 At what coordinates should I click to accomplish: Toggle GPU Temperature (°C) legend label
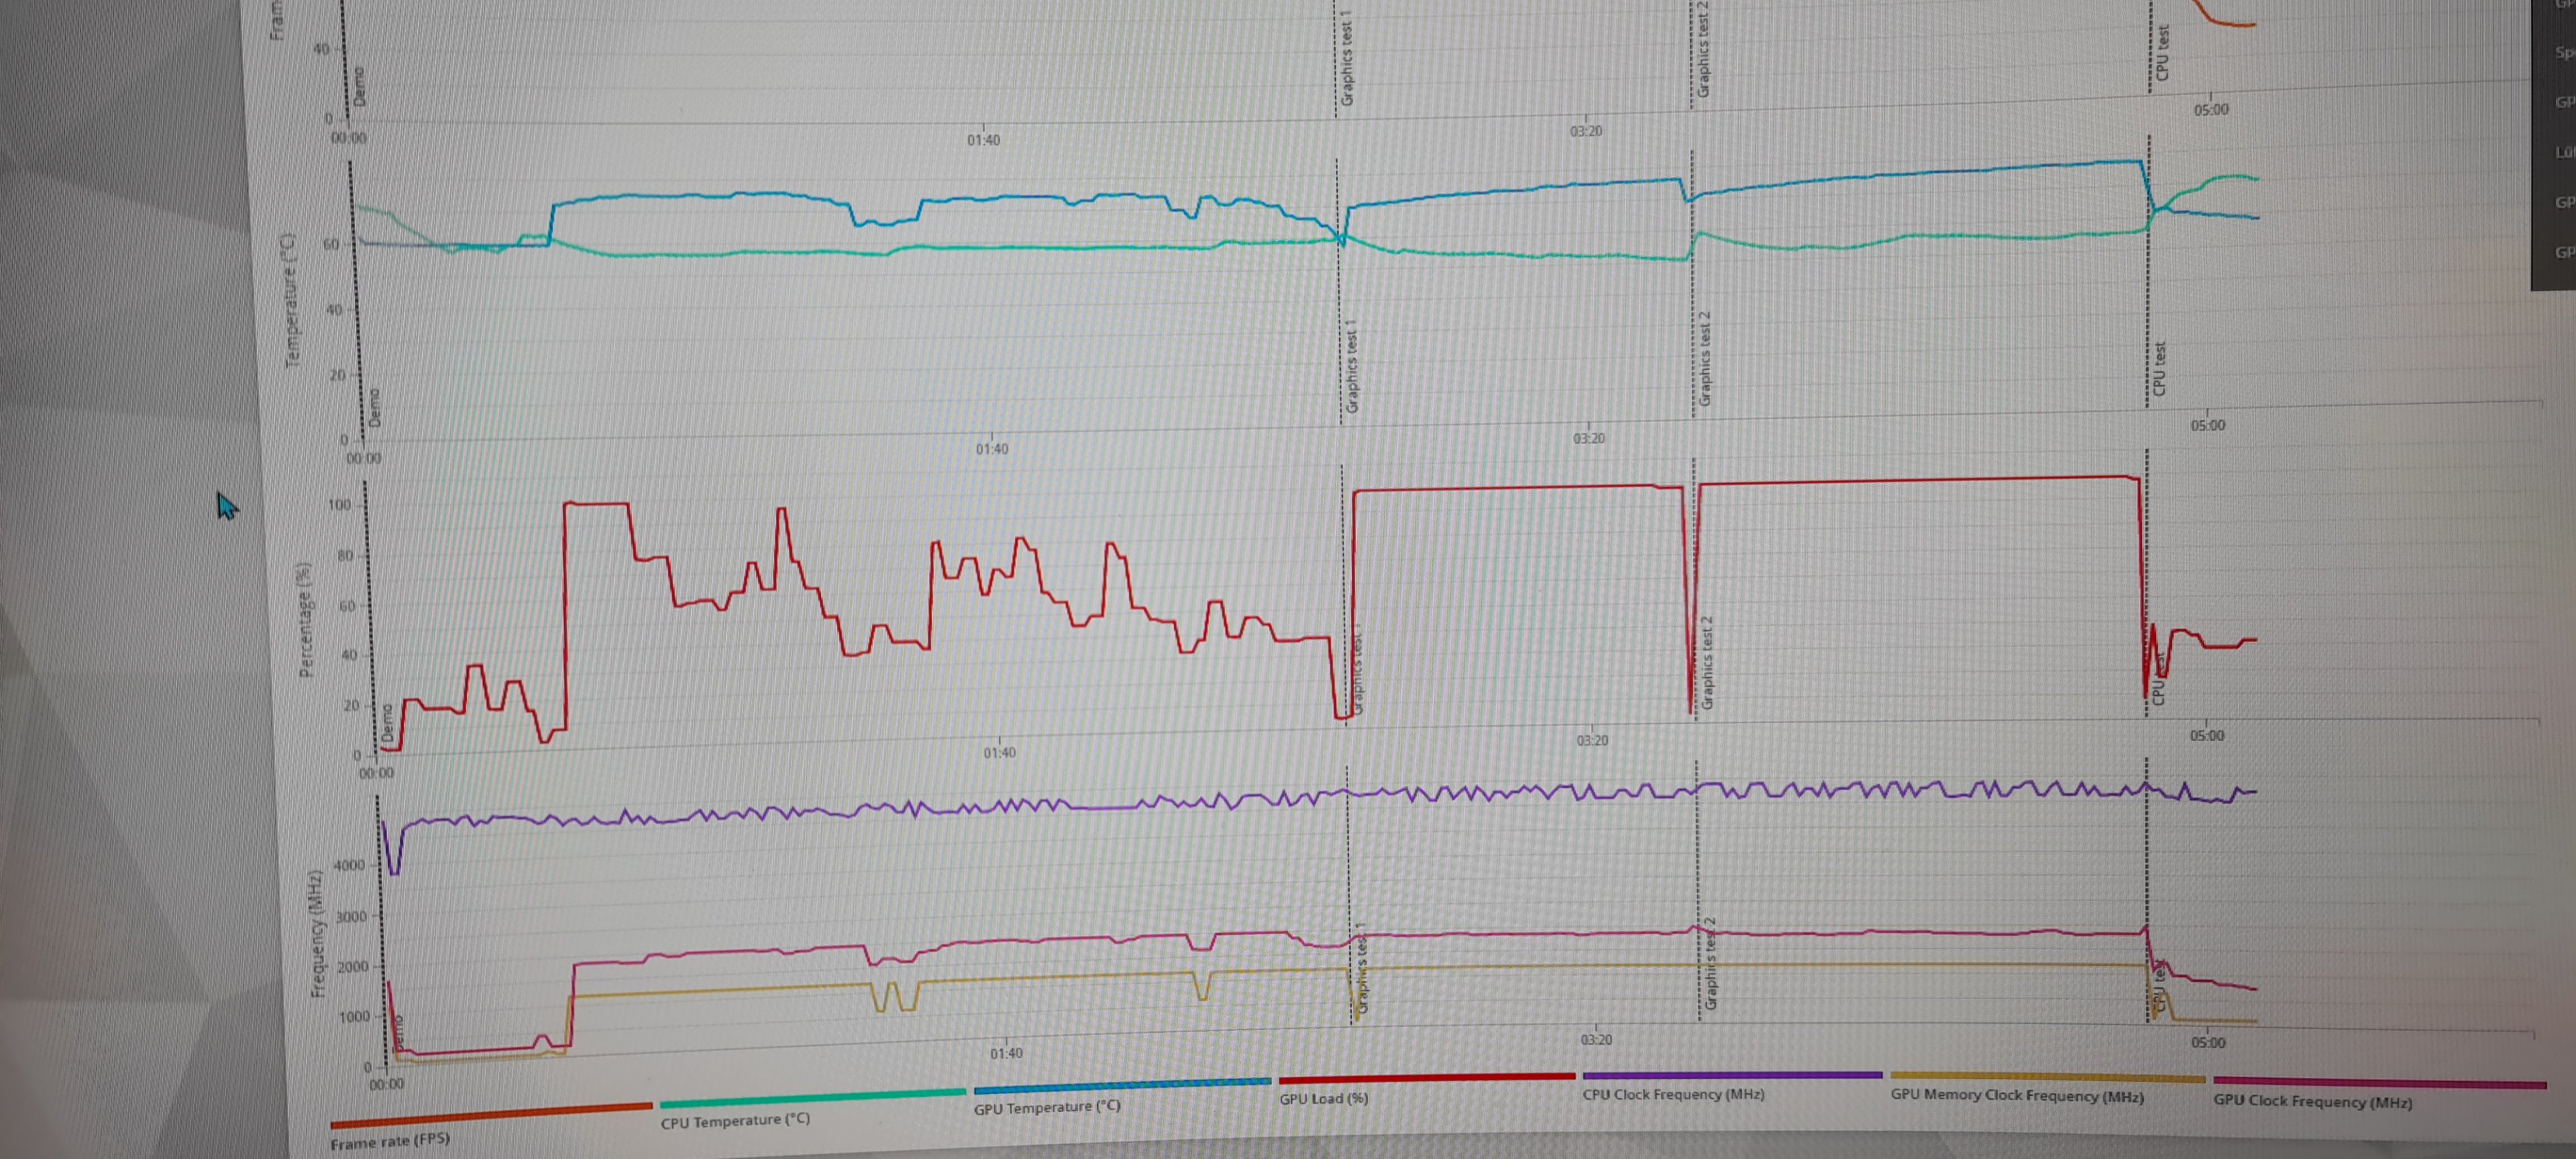pyautogui.click(x=1047, y=1107)
